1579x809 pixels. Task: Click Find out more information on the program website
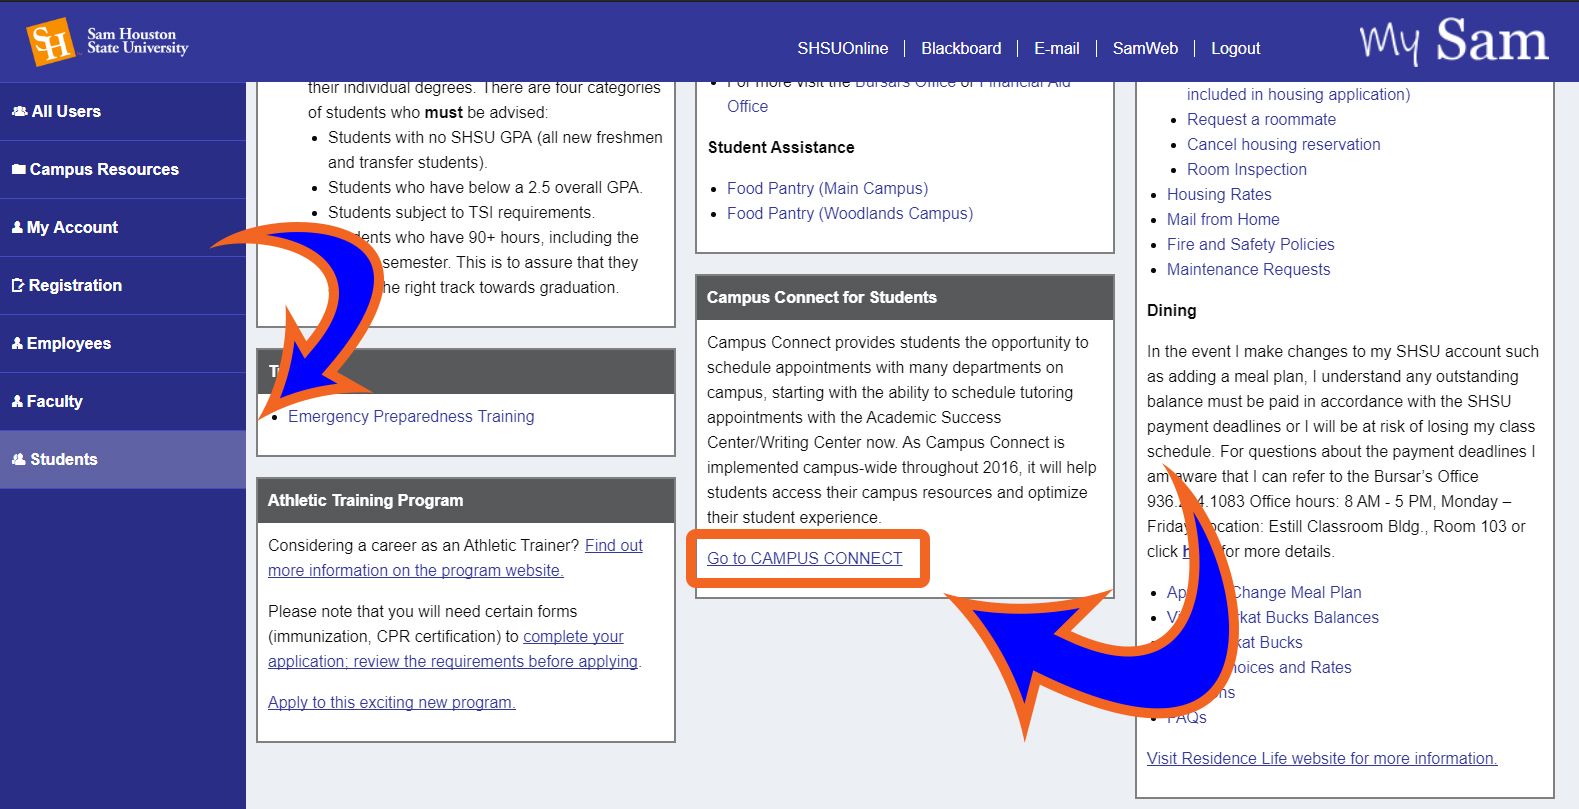coord(455,558)
